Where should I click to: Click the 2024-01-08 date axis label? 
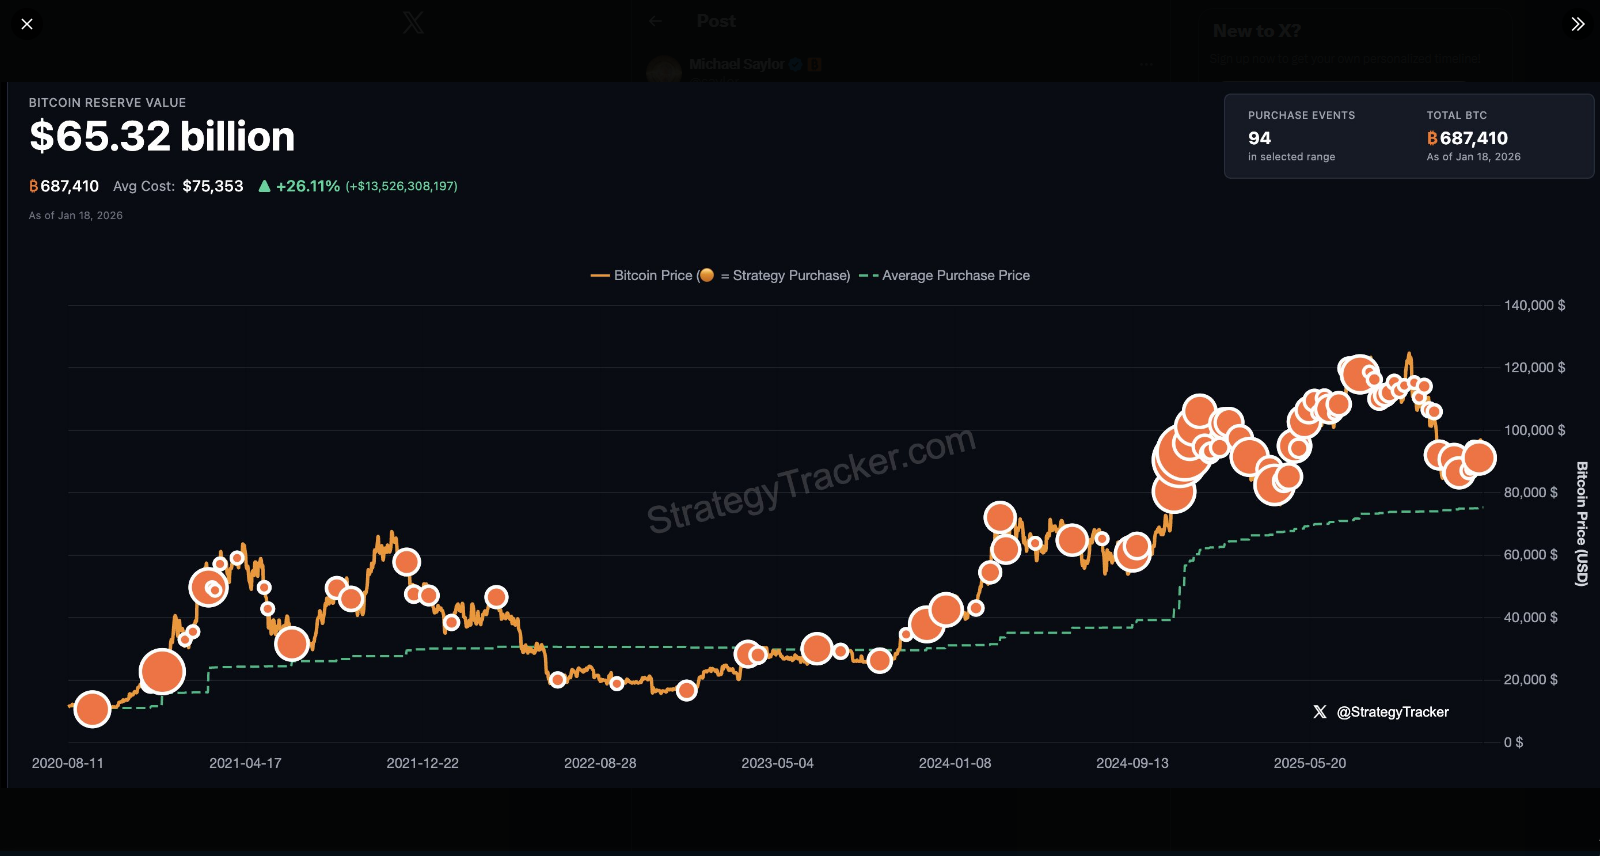pos(954,763)
